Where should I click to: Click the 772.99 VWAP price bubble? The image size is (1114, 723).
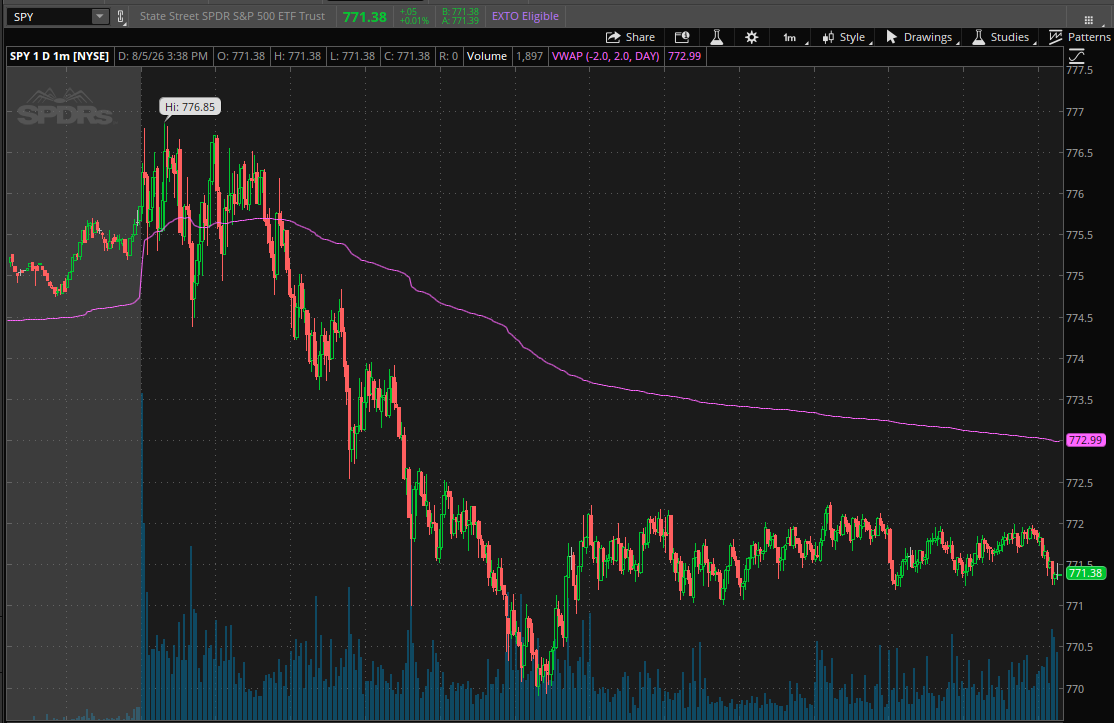(1086, 440)
